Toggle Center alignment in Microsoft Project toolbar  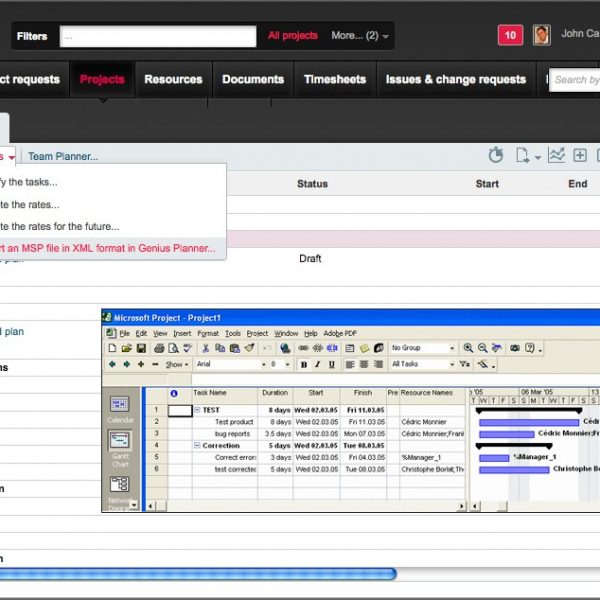pos(364,364)
